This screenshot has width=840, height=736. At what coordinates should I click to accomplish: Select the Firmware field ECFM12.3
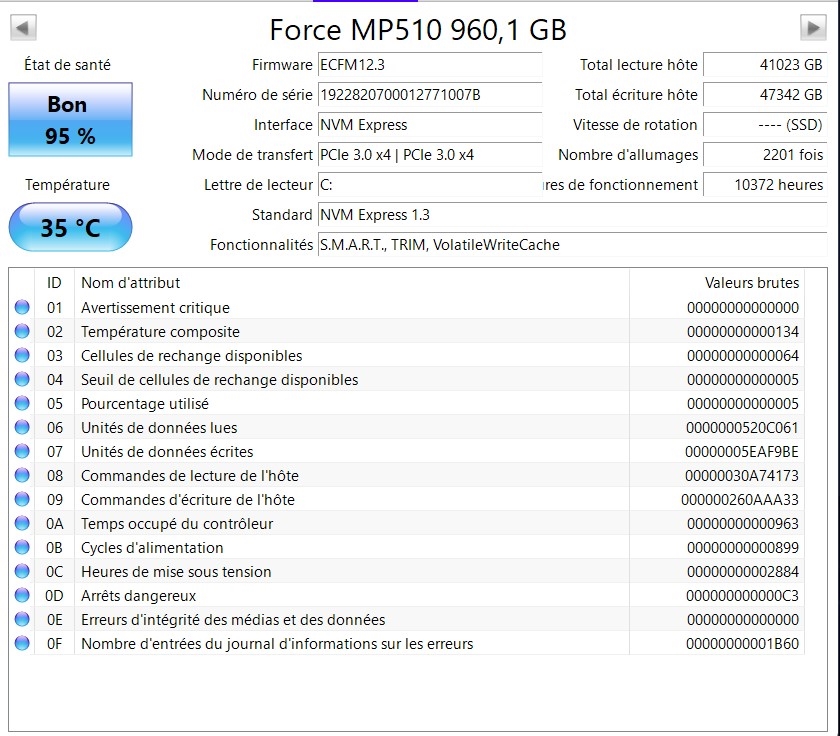(x=430, y=65)
